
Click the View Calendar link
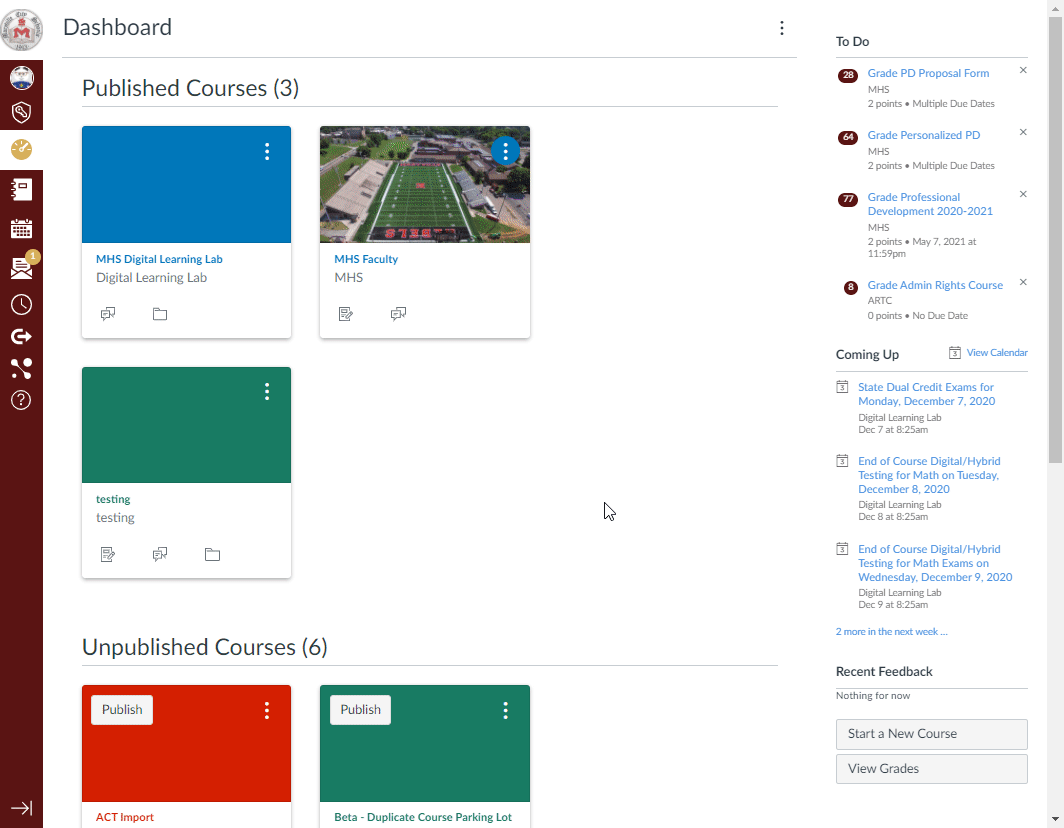pyautogui.click(x=995, y=352)
